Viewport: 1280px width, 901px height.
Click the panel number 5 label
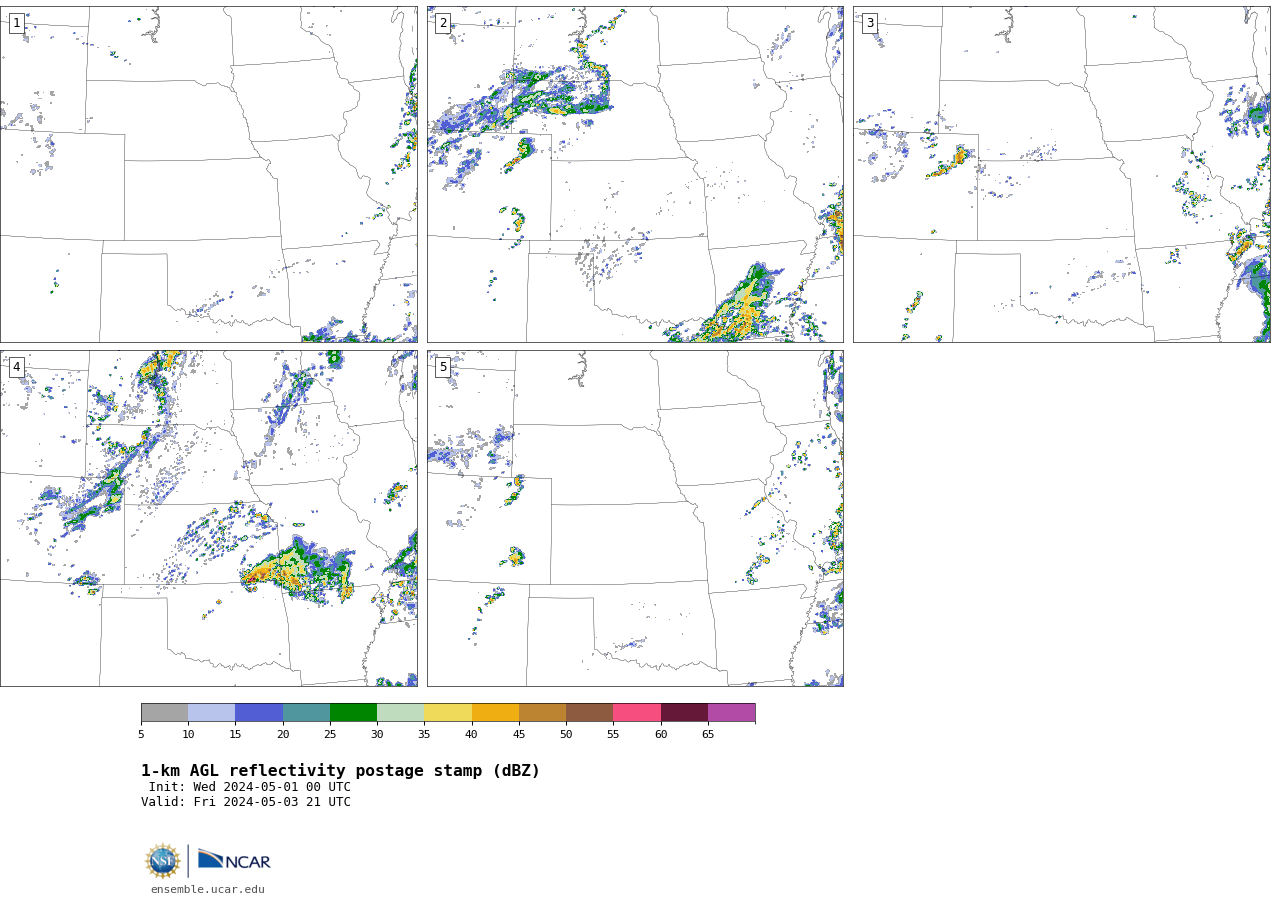(x=443, y=367)
